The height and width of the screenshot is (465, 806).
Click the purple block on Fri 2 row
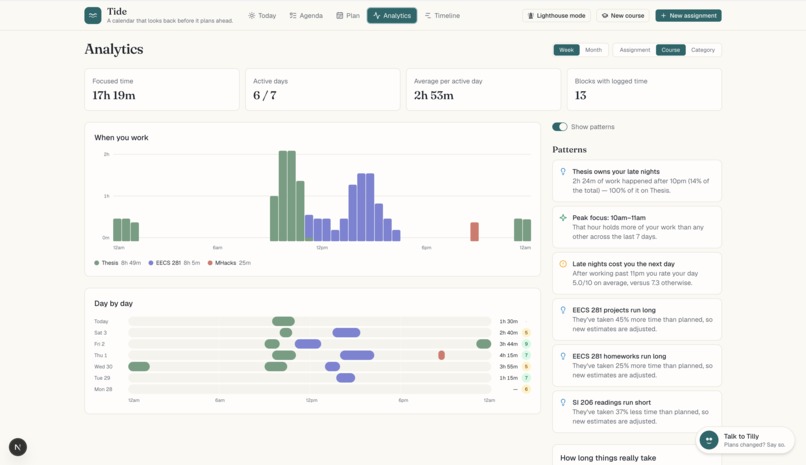(308, 344)
